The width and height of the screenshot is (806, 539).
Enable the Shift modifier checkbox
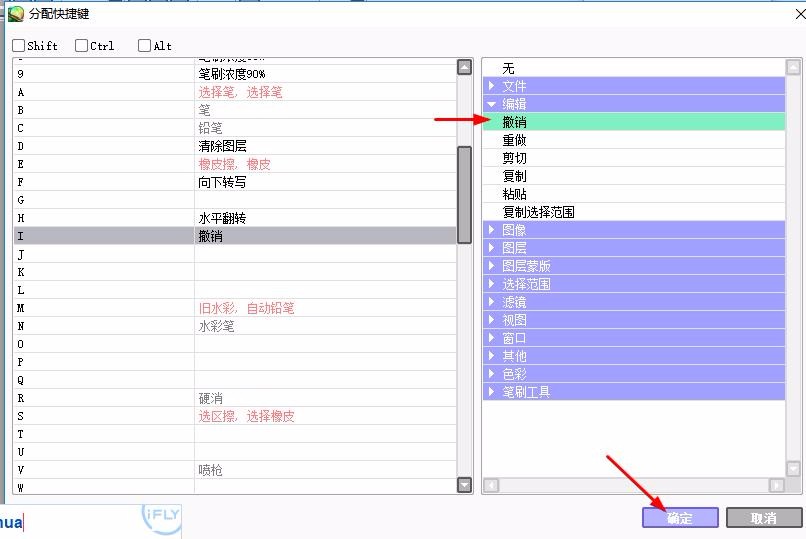click(19, 46)
